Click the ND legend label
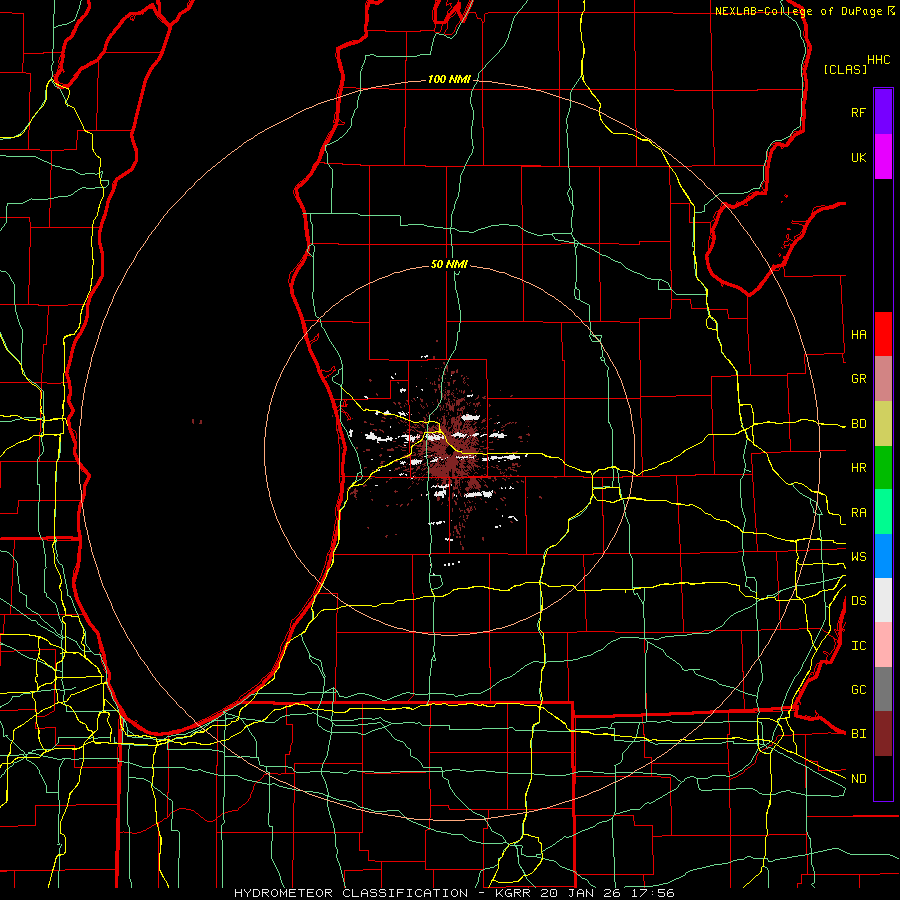 [858, 779]
